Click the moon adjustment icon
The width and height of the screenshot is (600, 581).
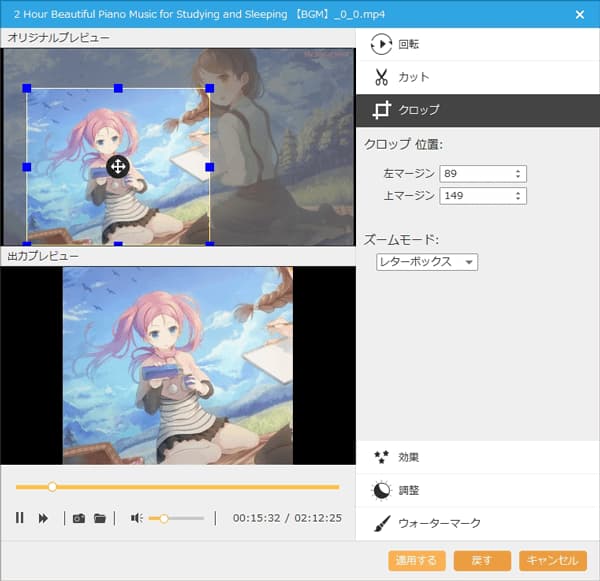[x=381, y=490]
